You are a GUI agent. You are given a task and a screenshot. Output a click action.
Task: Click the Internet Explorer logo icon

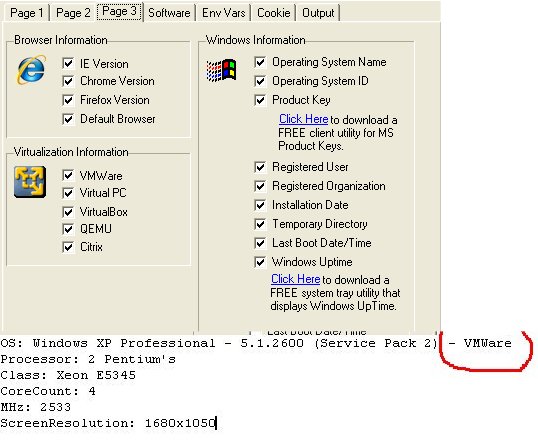[x=31, y=70]
